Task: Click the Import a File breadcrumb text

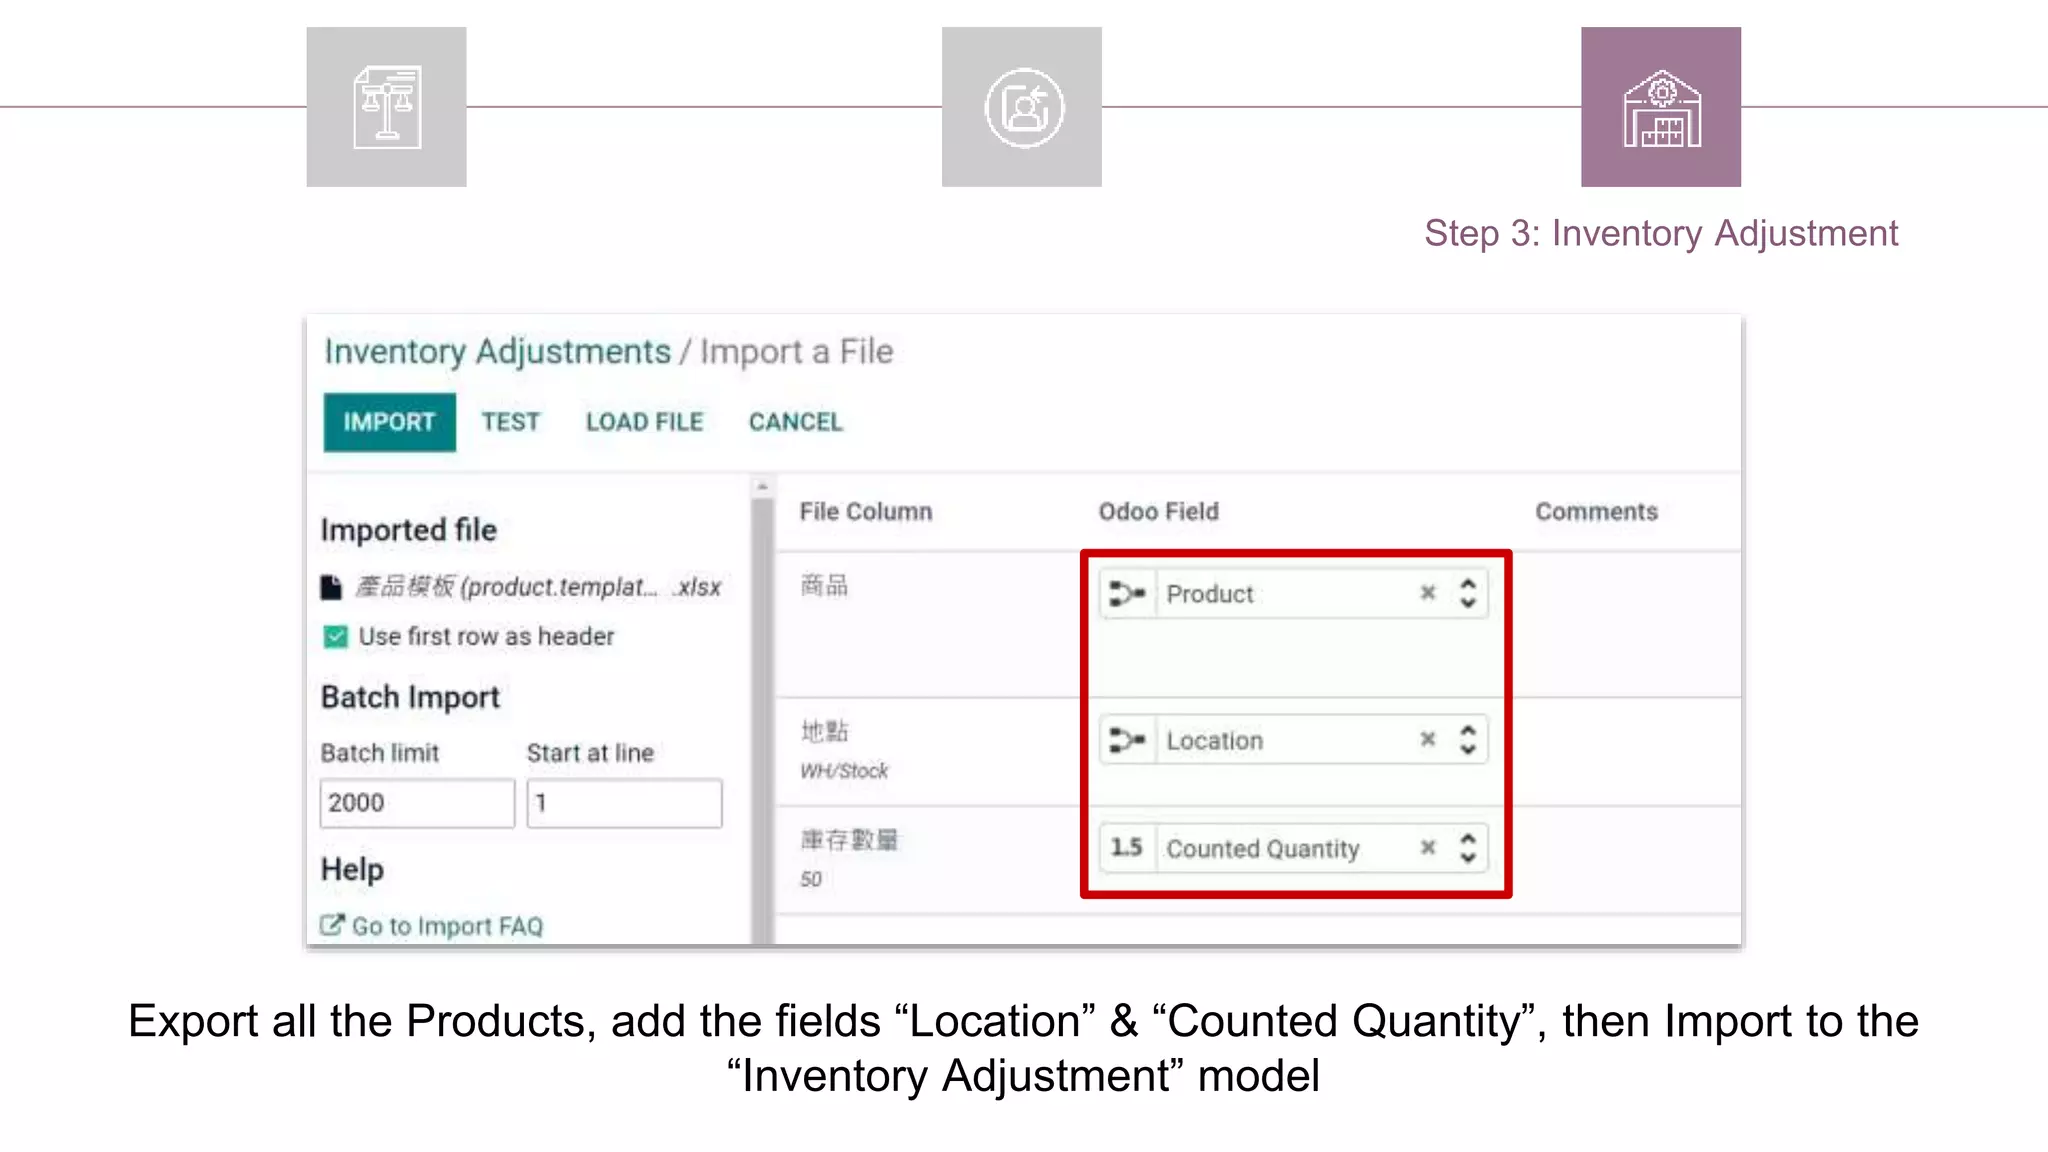Action: pyautogui.click(x=796, y=352)
